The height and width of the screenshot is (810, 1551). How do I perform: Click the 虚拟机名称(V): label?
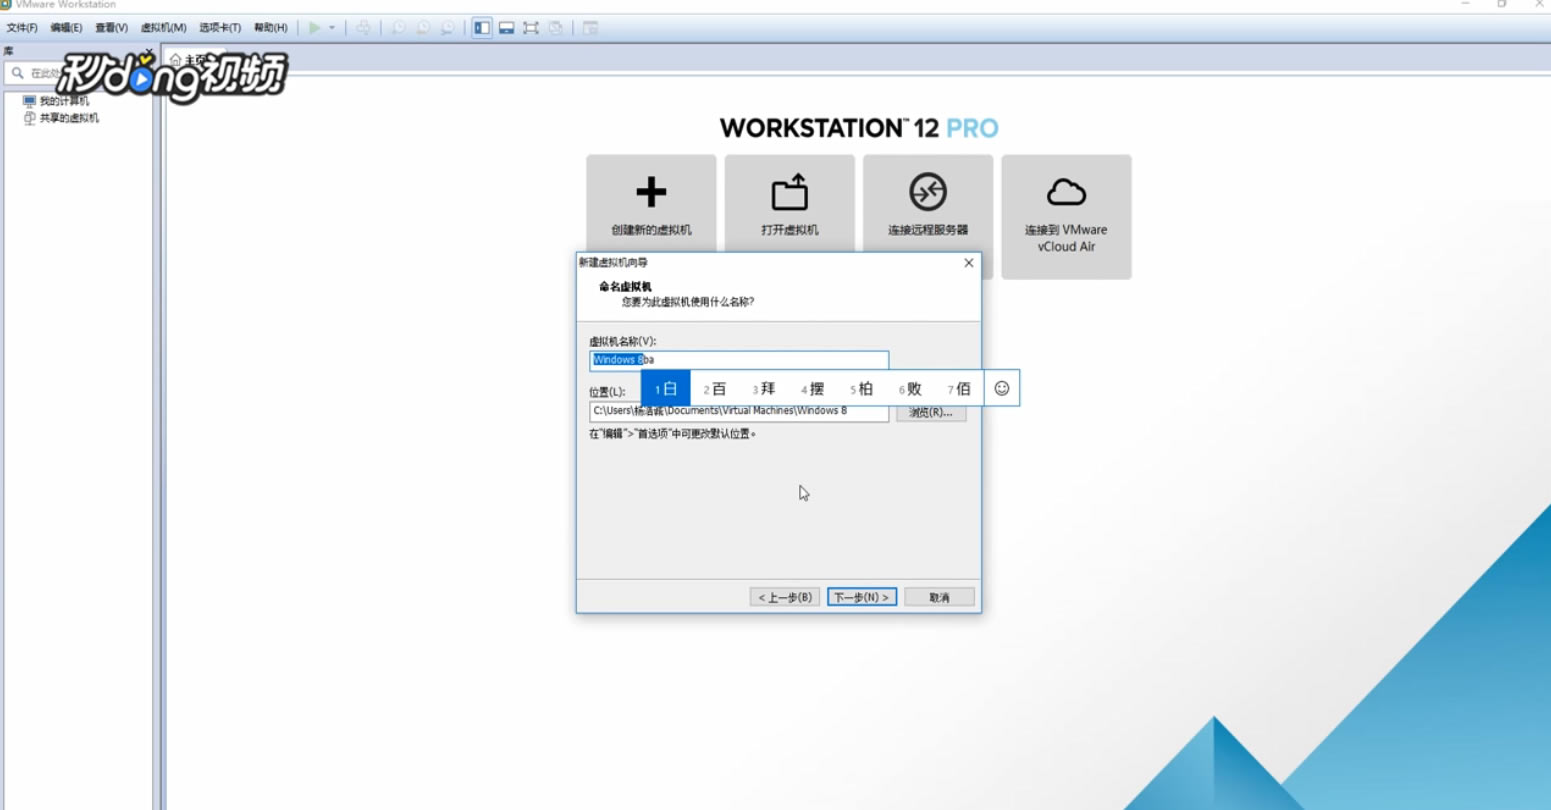pyautogui.click(x=622, y=341)
